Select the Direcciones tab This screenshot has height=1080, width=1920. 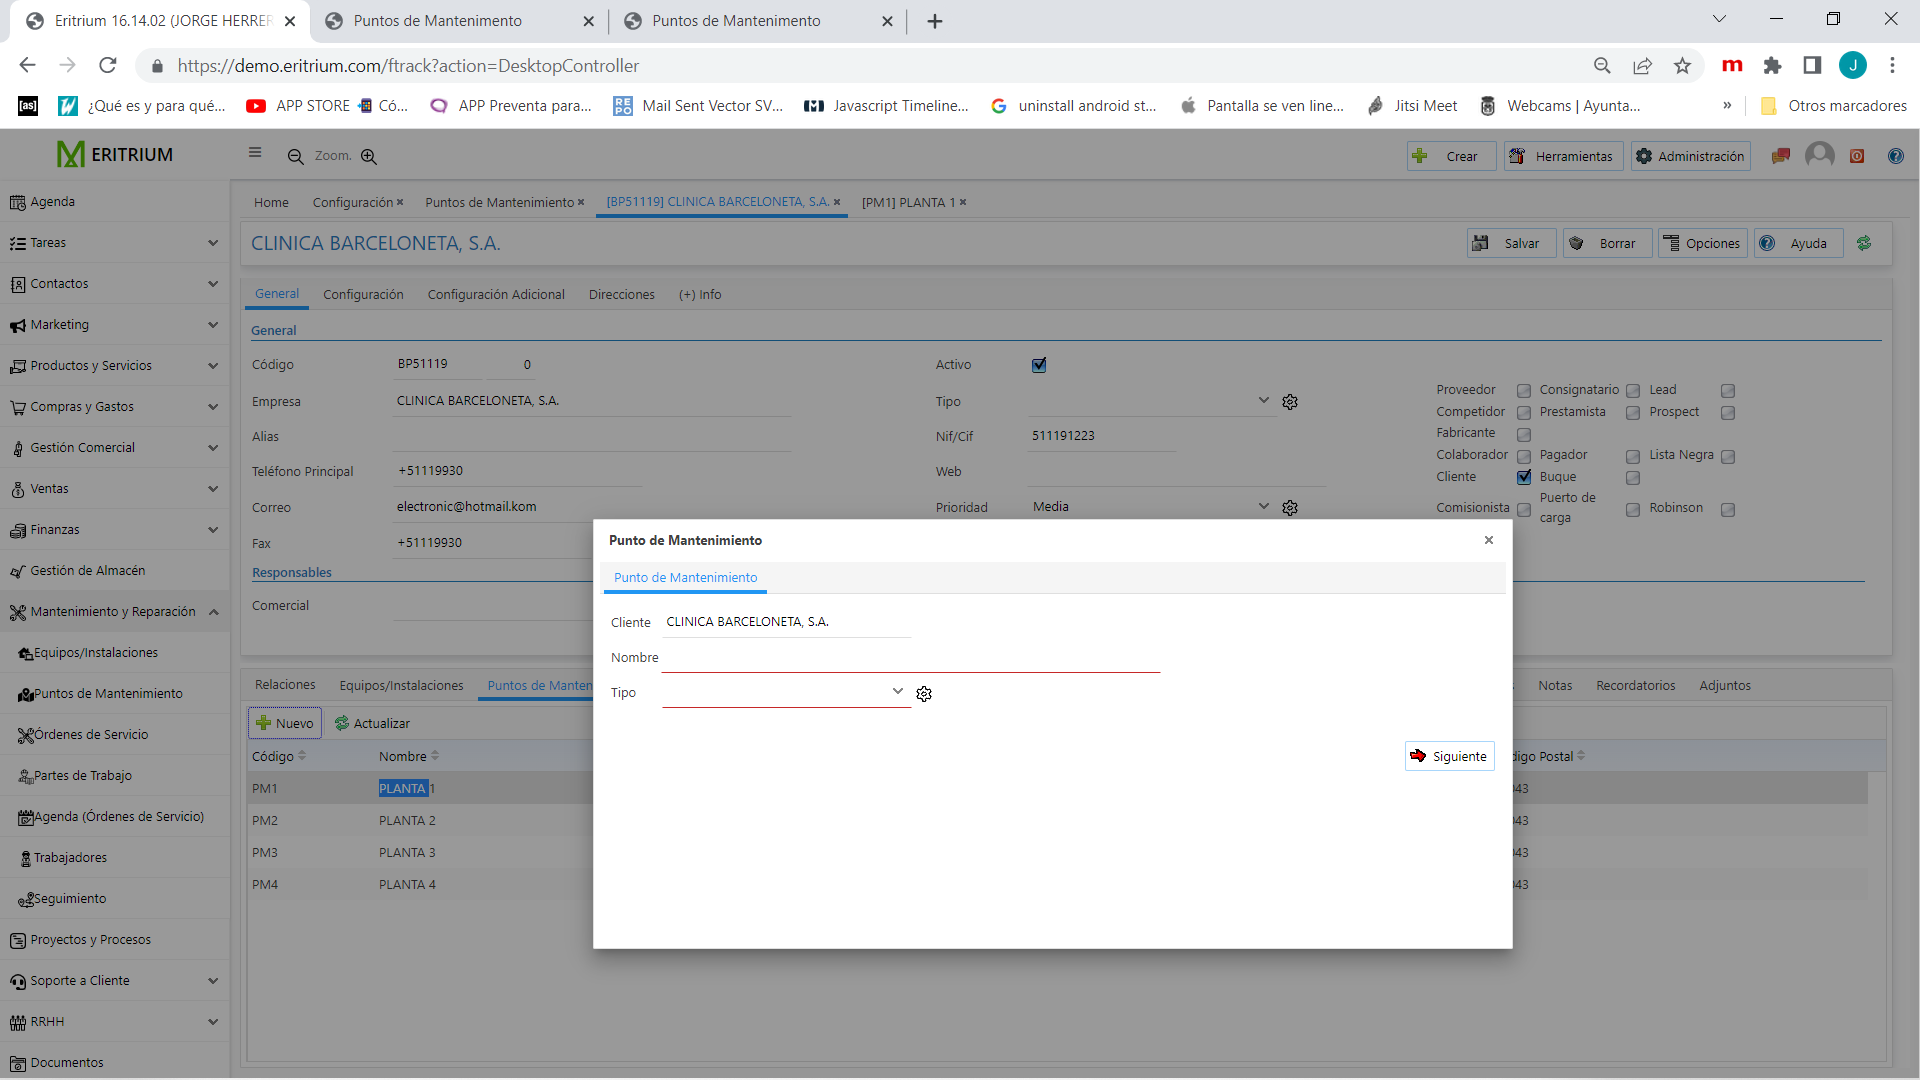pos(622,294)
